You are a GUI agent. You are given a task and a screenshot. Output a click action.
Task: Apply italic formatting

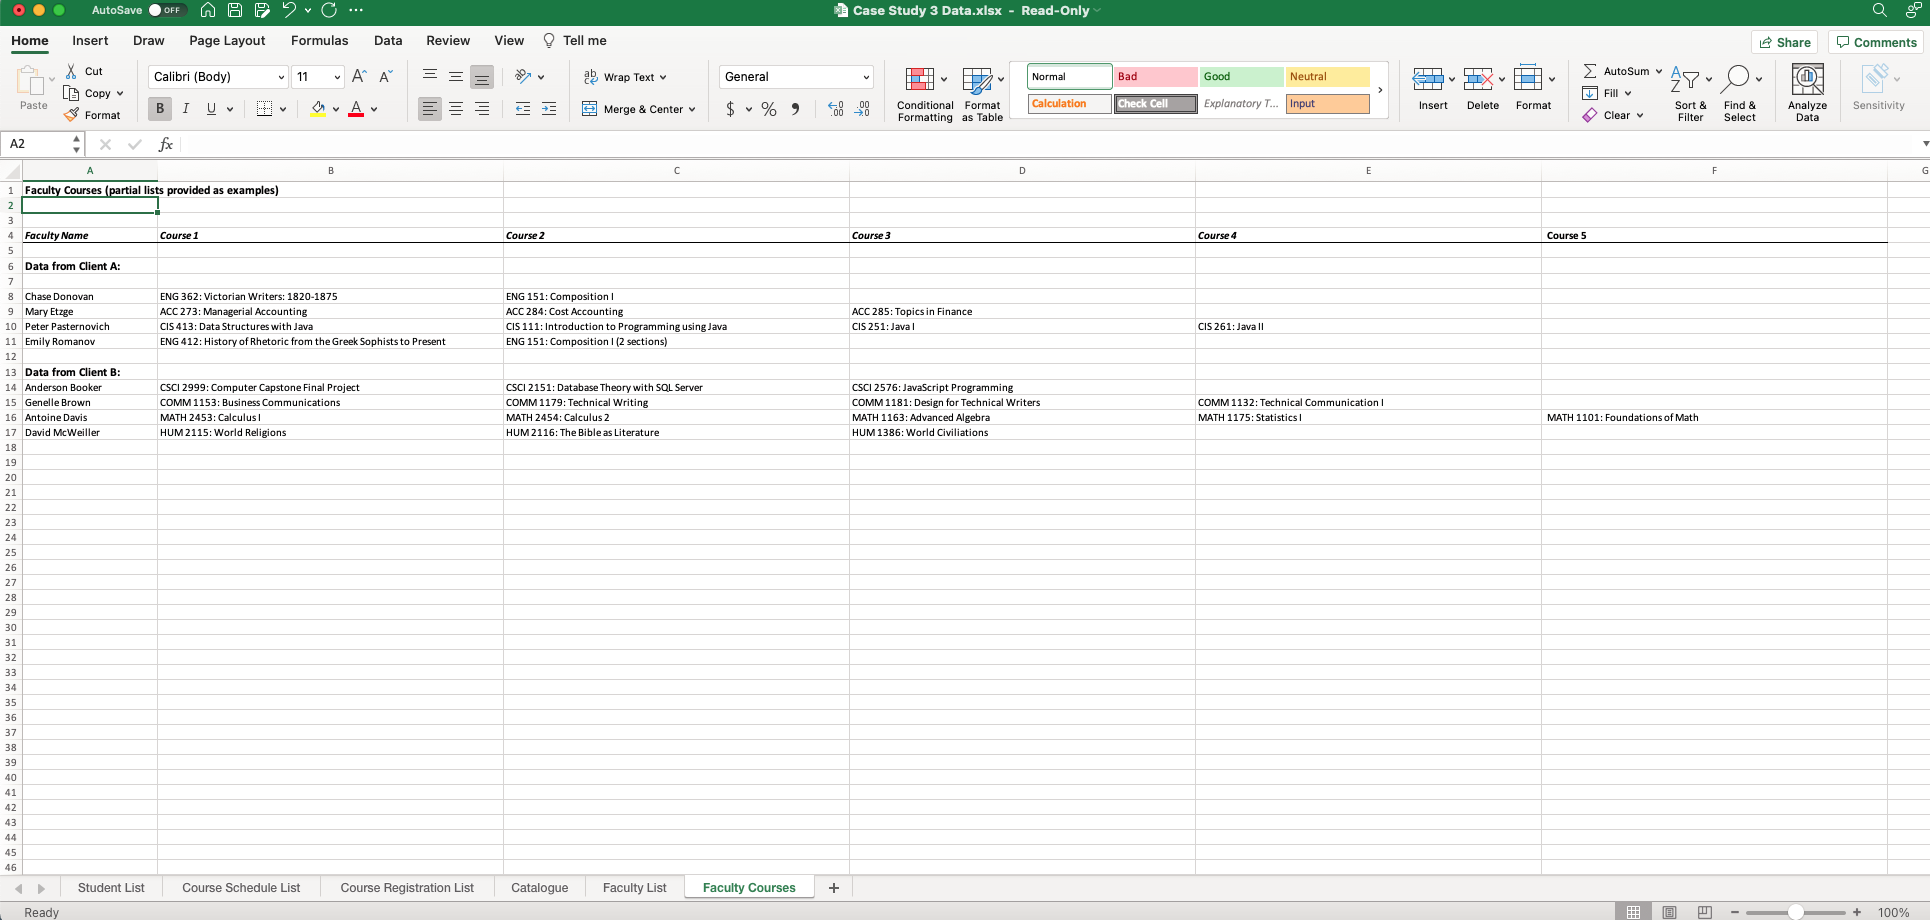point(185,108)
